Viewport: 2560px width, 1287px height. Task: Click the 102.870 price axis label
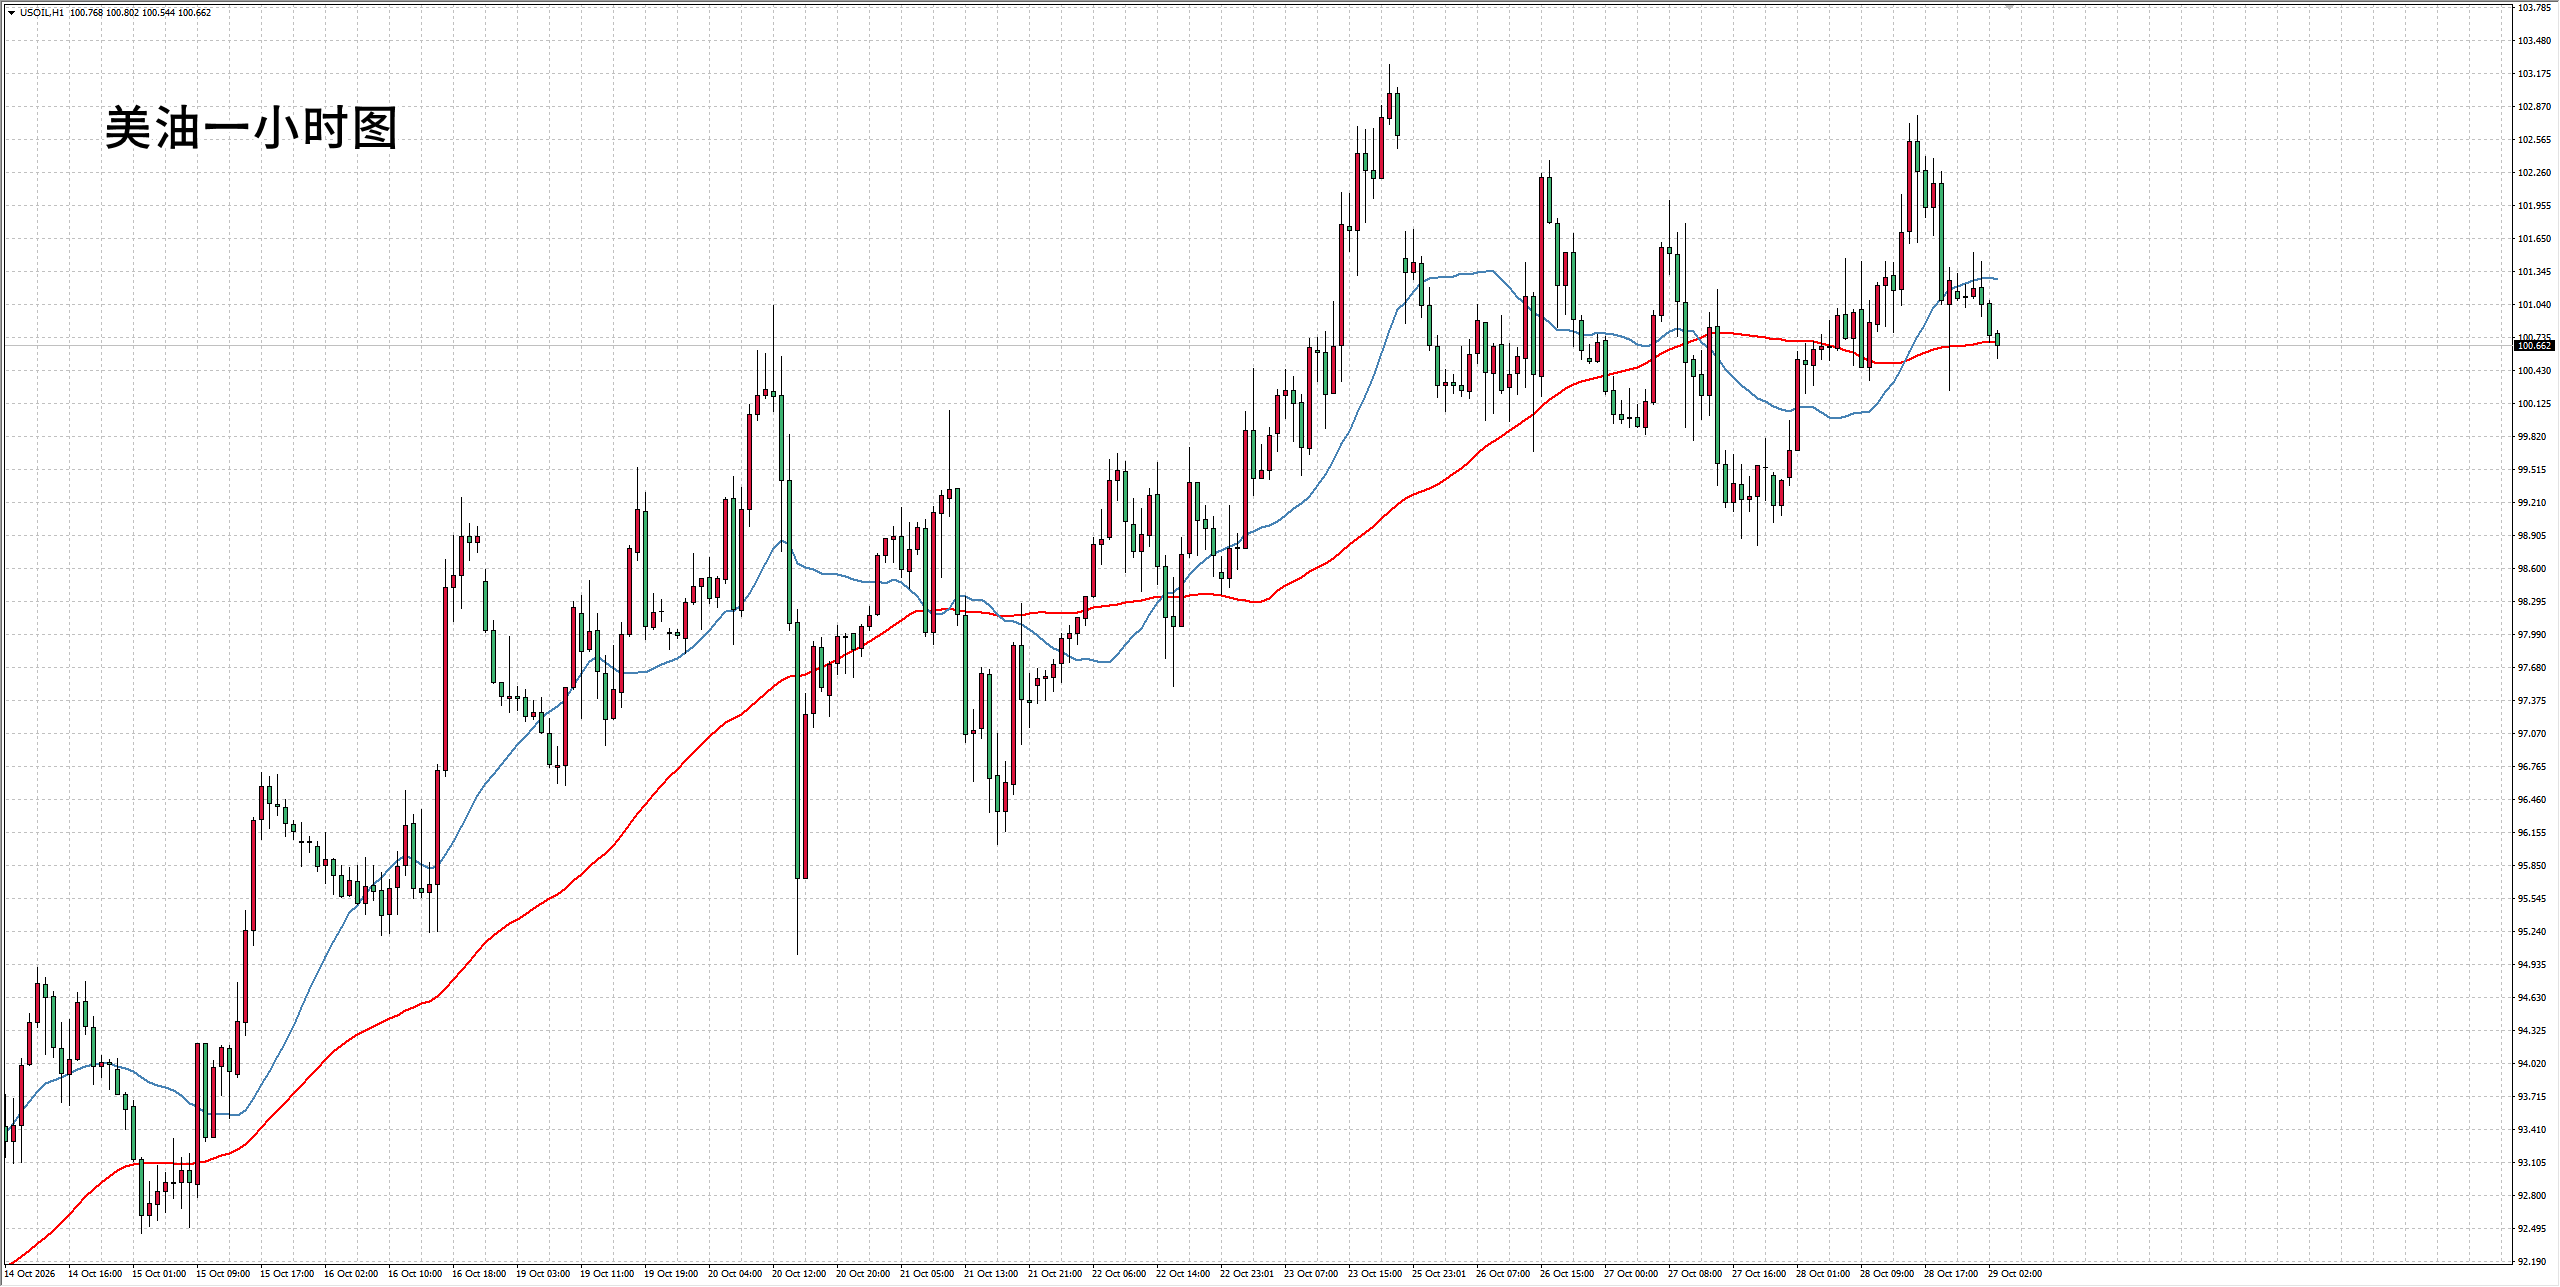click(2533, 107)
